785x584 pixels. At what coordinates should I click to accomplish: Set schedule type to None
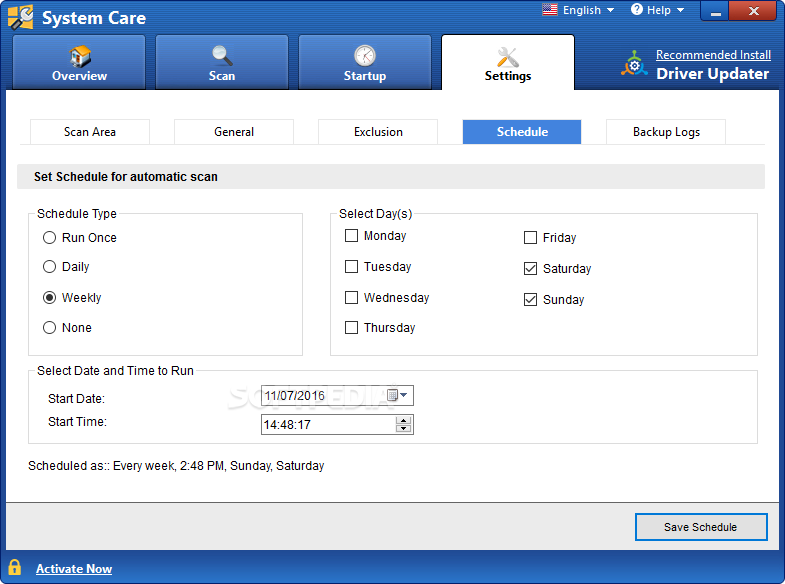(x=49, y=328)
